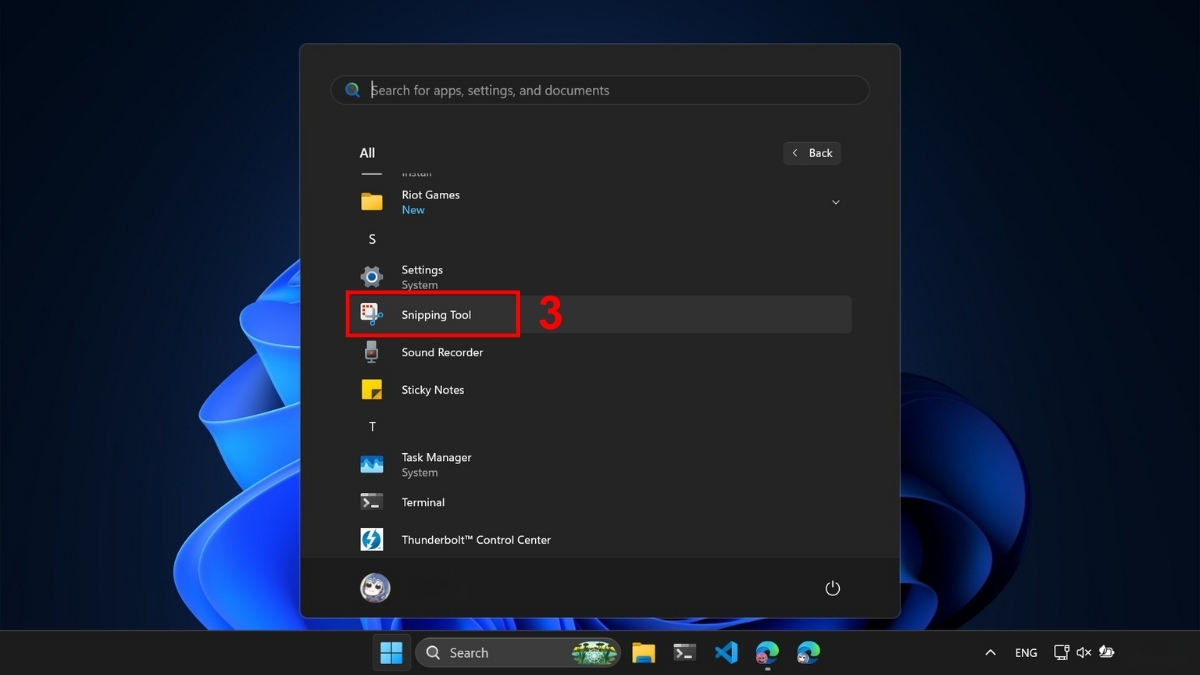This screenshot has height=675, width=1200.
Task: Launch Visual Studio Code from the taskbar
Action: [726, 652]
